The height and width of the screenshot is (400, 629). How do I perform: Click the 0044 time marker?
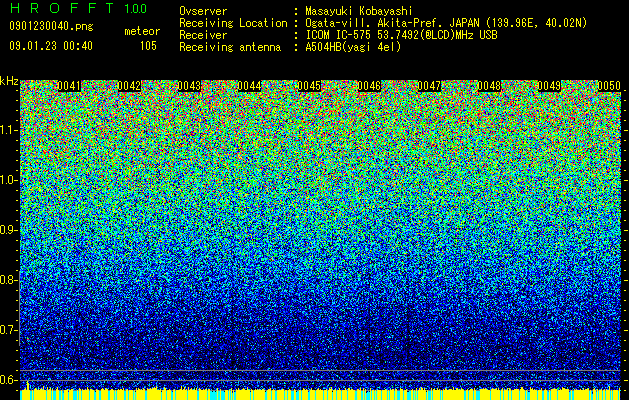[x=249, y=86]
